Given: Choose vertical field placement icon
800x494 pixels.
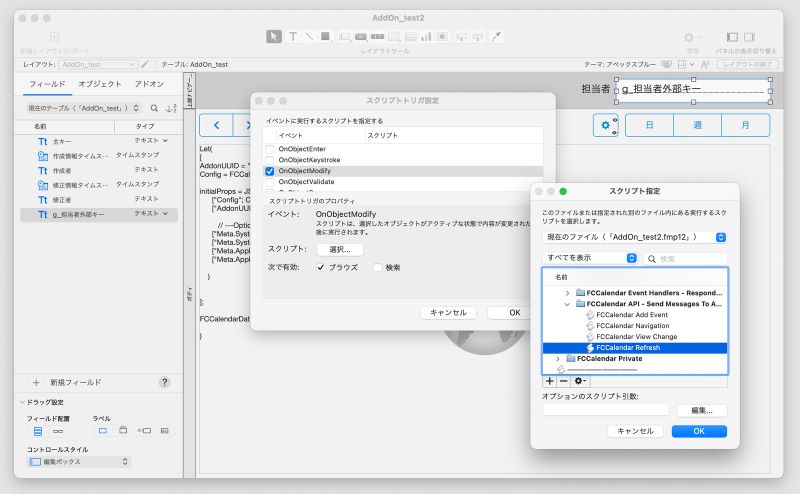Looking at the screenshot, I should click(x=38, y=431).
